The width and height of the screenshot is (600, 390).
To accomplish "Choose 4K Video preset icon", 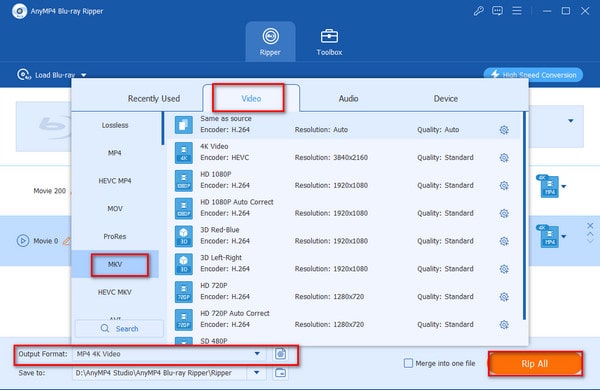I will pos(184,153).
